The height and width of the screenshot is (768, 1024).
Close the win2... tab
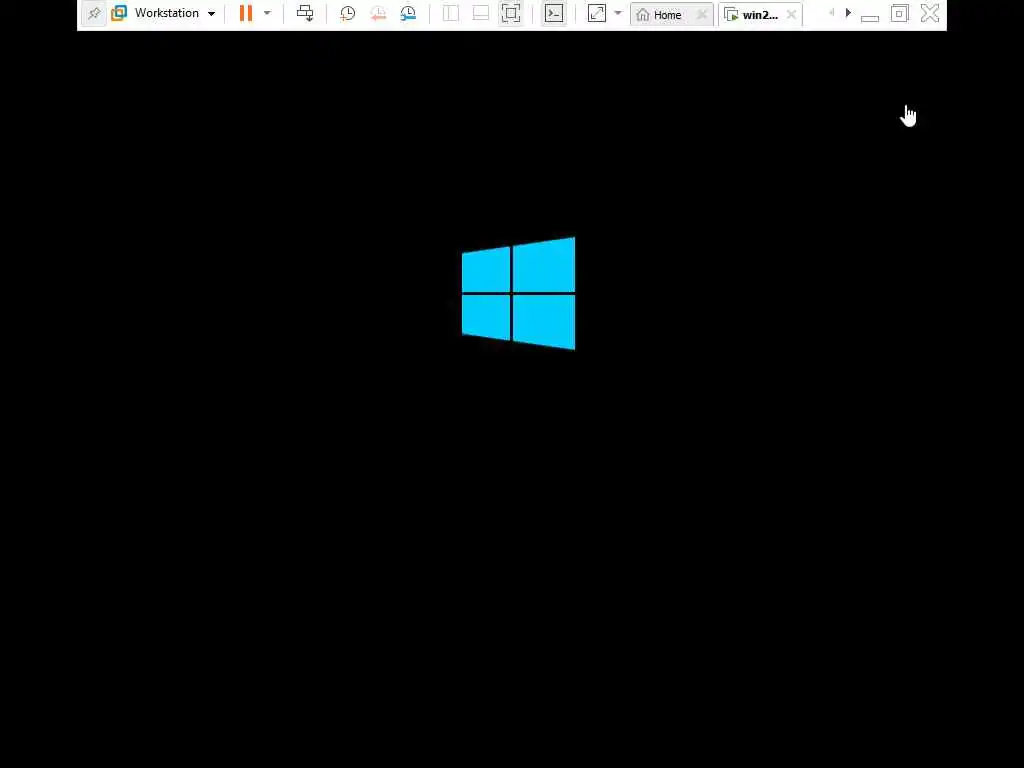point(791,14)
